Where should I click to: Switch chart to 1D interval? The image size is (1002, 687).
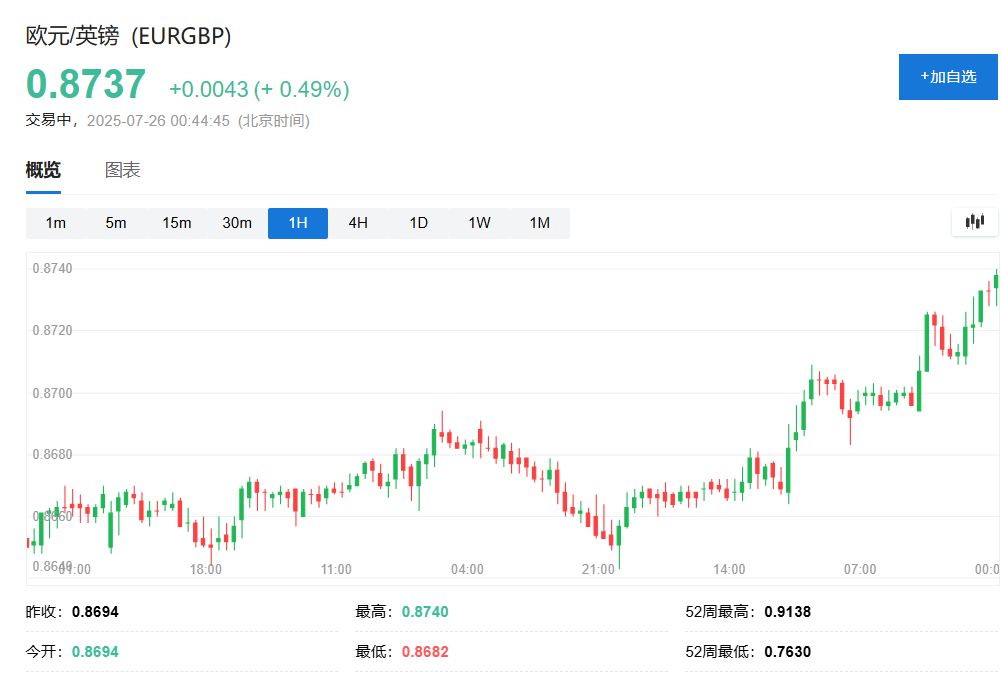tap(419, 223)
